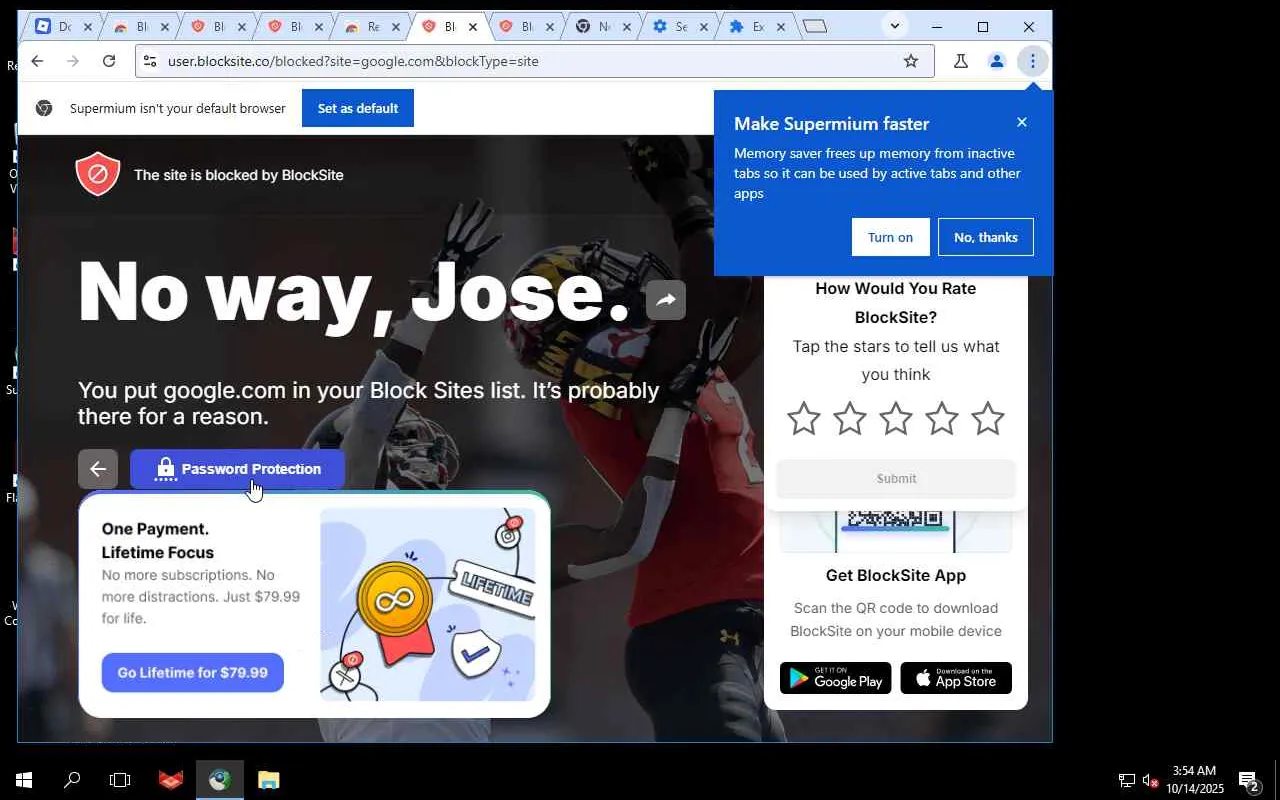View site information icon in address bar

[x=150, y=61]
